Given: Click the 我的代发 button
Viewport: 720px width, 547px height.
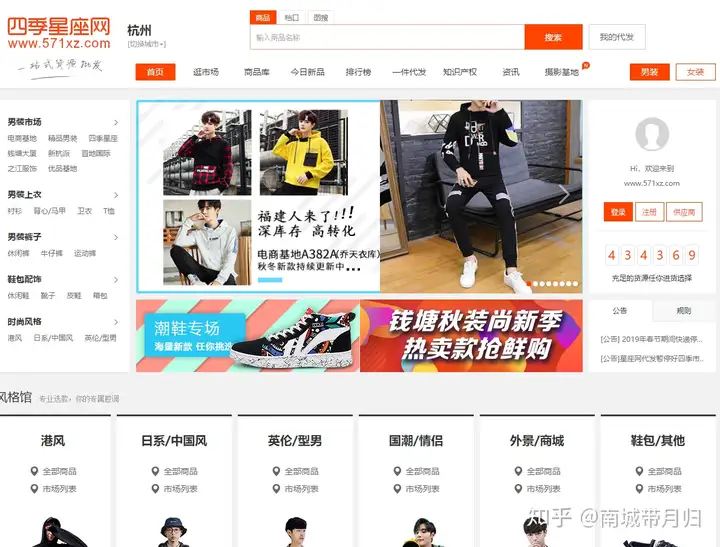Looking at the screenshot, I should 617,37.
